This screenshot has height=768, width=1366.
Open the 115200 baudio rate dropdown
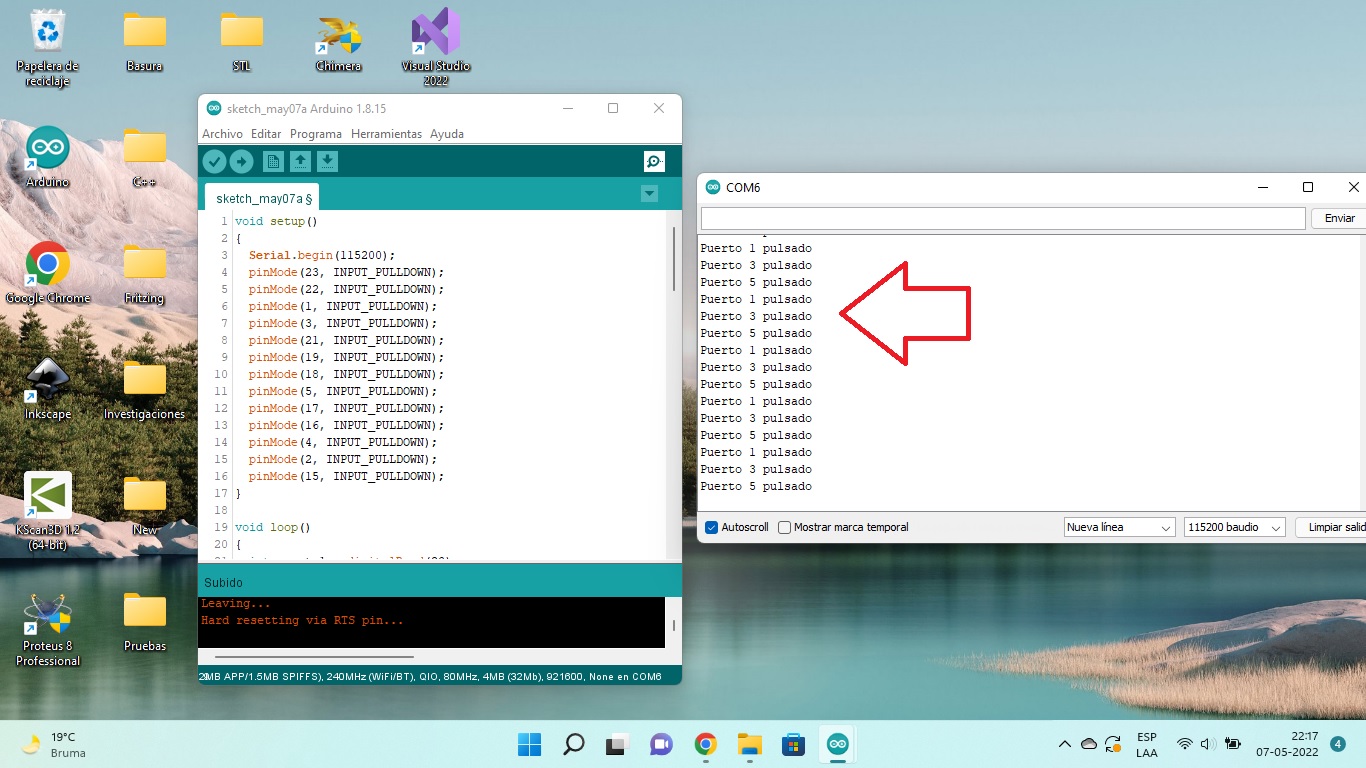point(1234,527)
